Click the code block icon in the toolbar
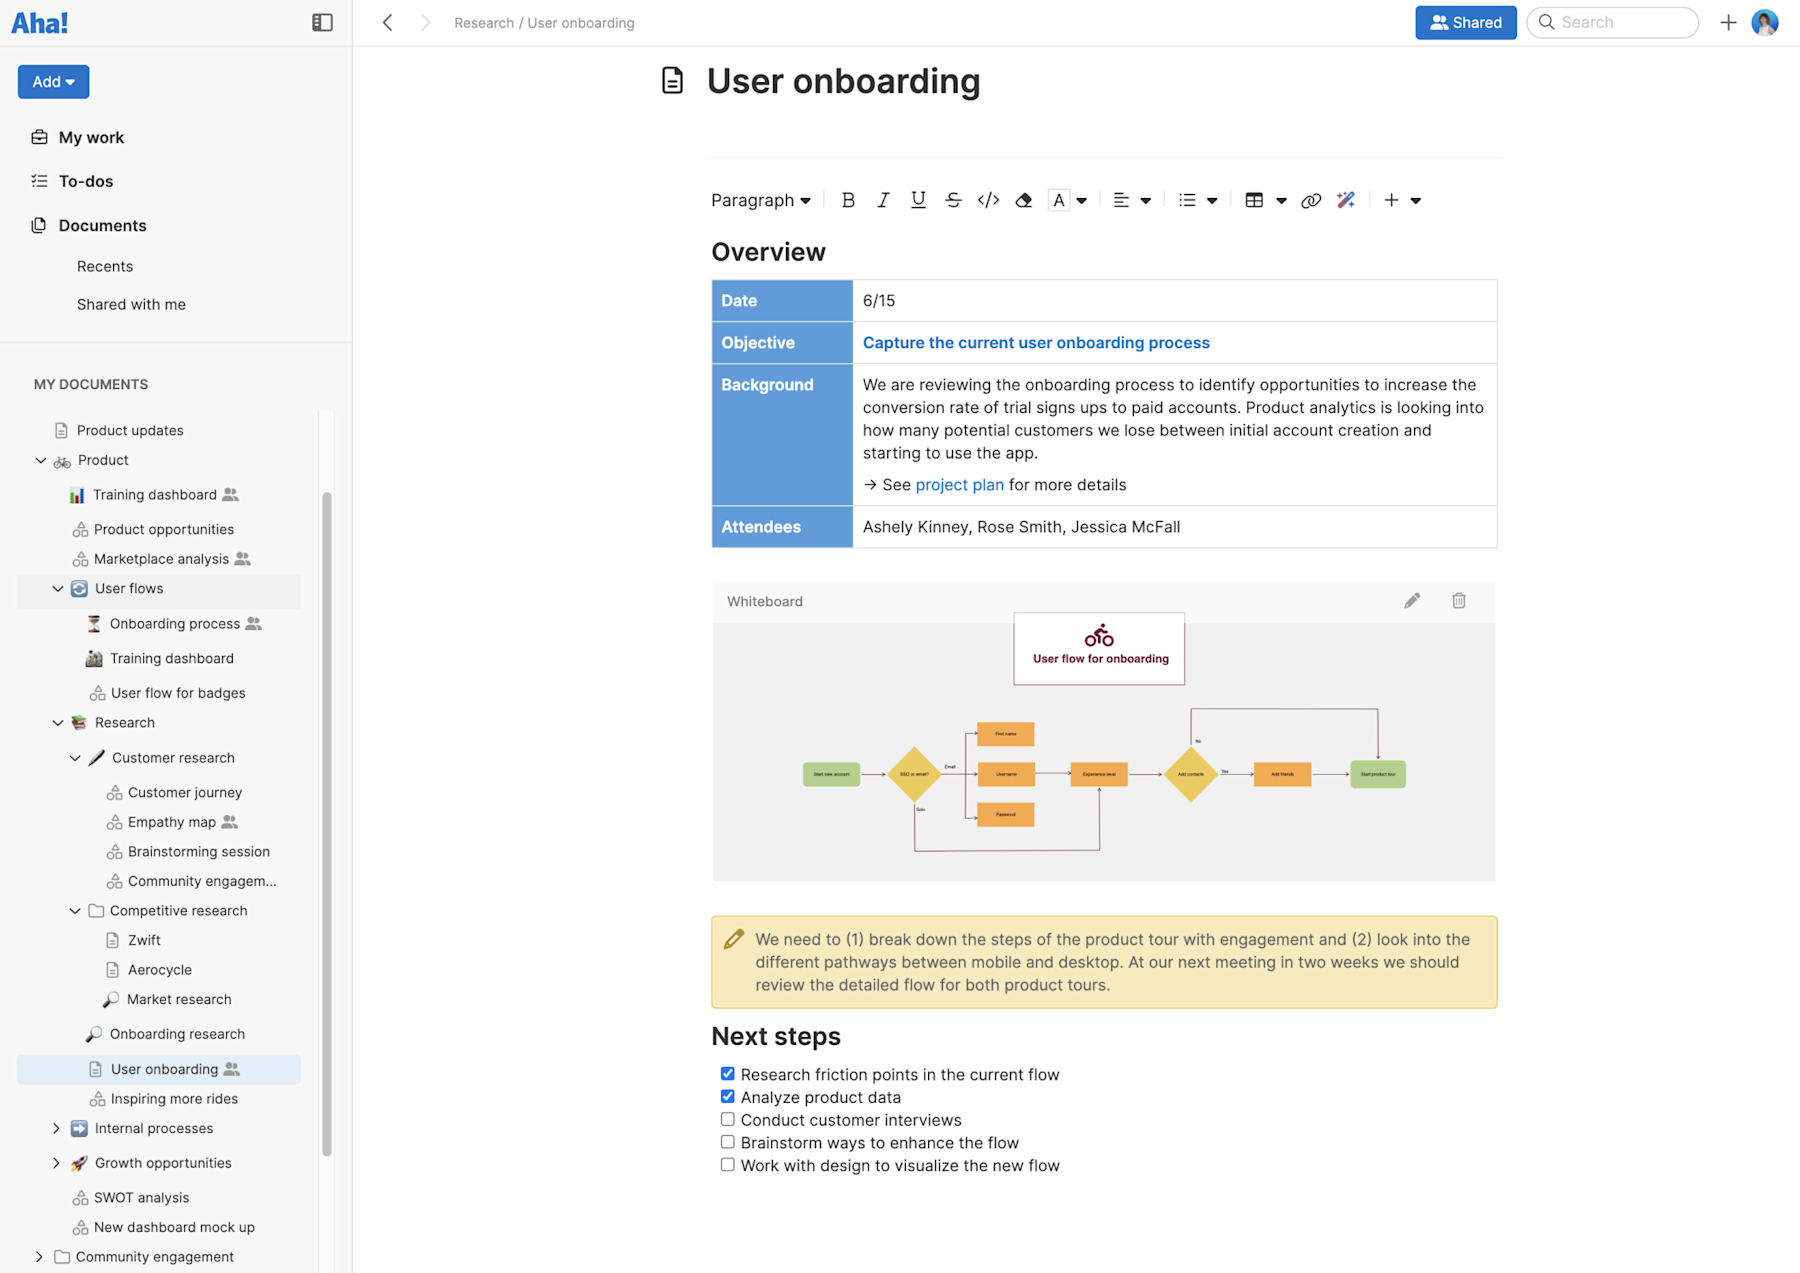 tap(988, 200)
